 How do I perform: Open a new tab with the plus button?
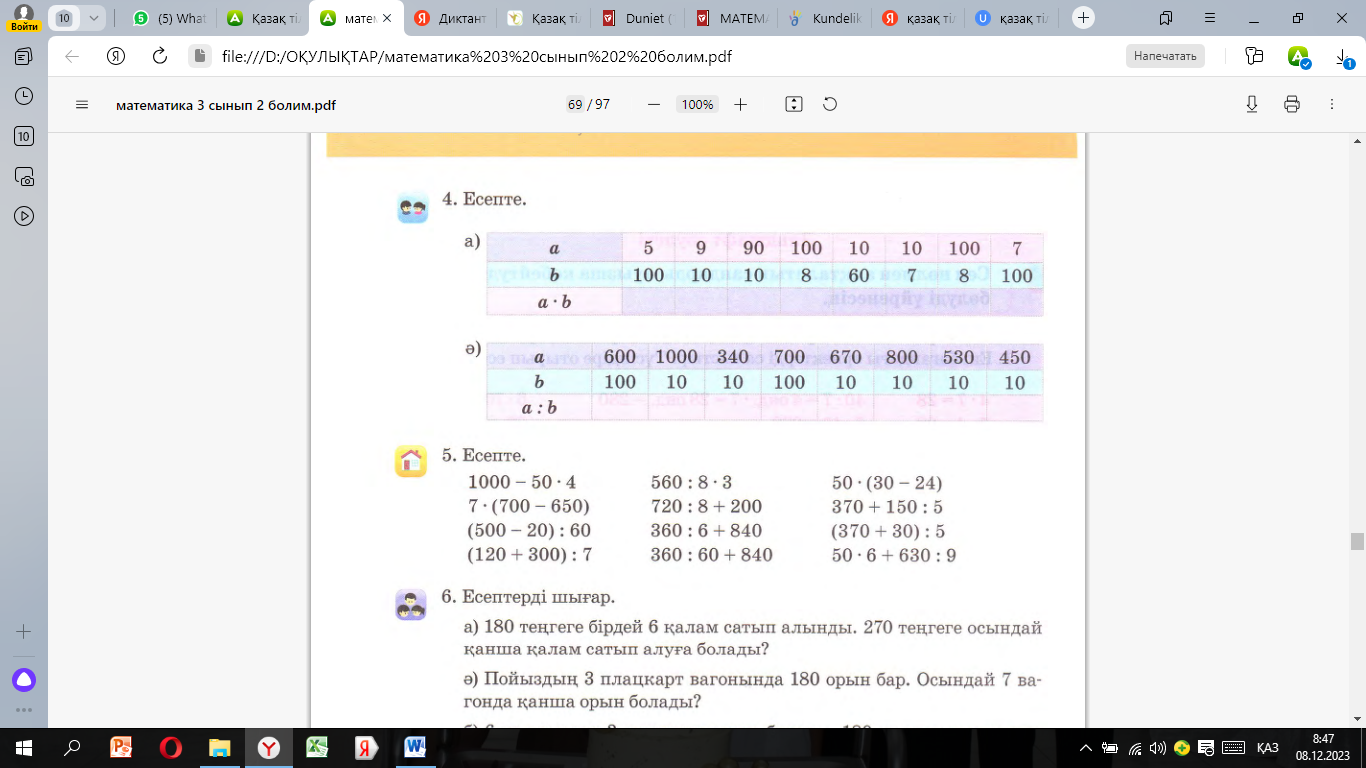1083,18
